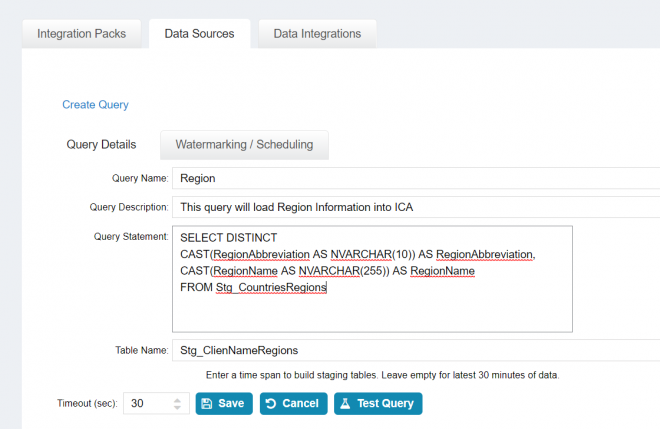
Task: Click the flask icon on Test Query
Action: tap(345, 403)
